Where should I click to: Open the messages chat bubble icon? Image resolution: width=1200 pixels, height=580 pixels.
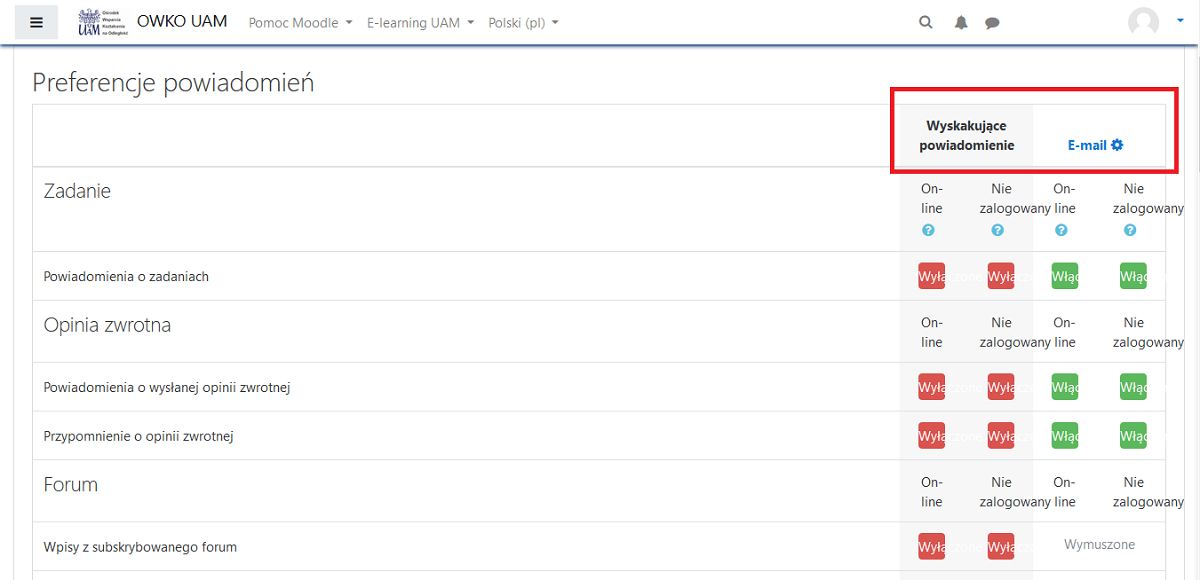pyautogui.click(x=992, y=21)
